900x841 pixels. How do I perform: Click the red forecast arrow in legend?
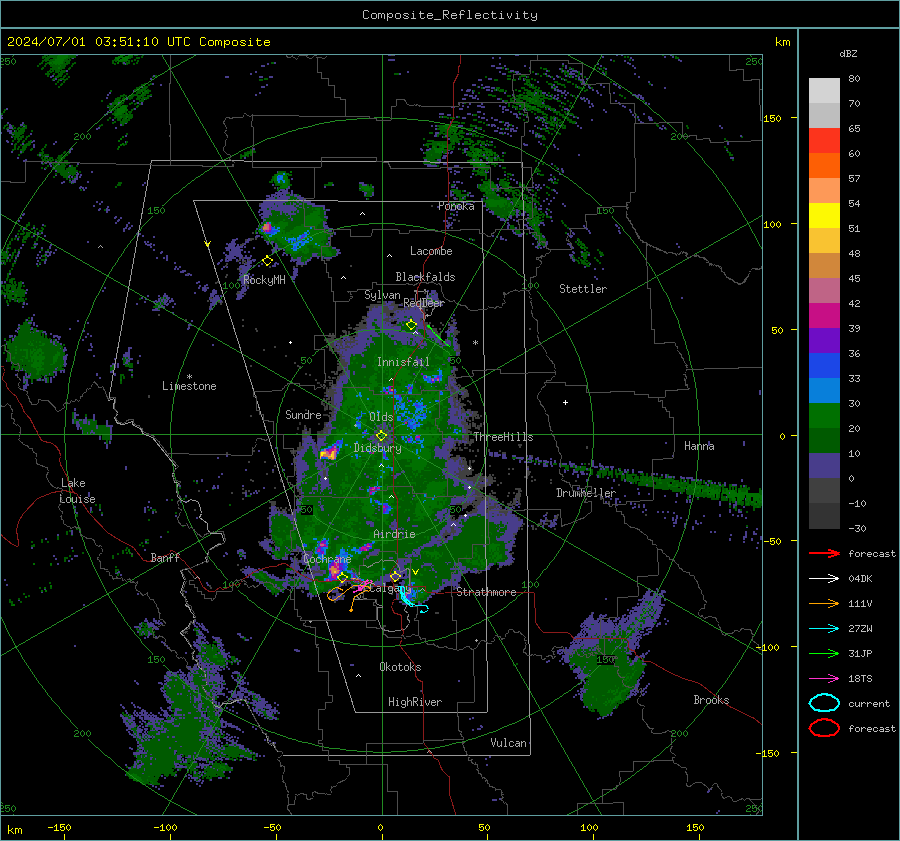pos(824,553)
